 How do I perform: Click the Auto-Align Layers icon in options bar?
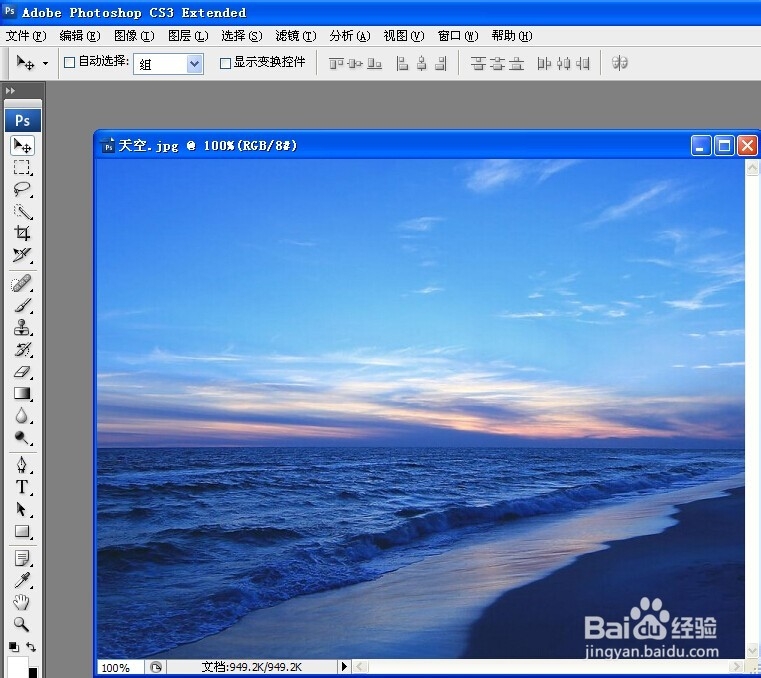coord(620,63)
